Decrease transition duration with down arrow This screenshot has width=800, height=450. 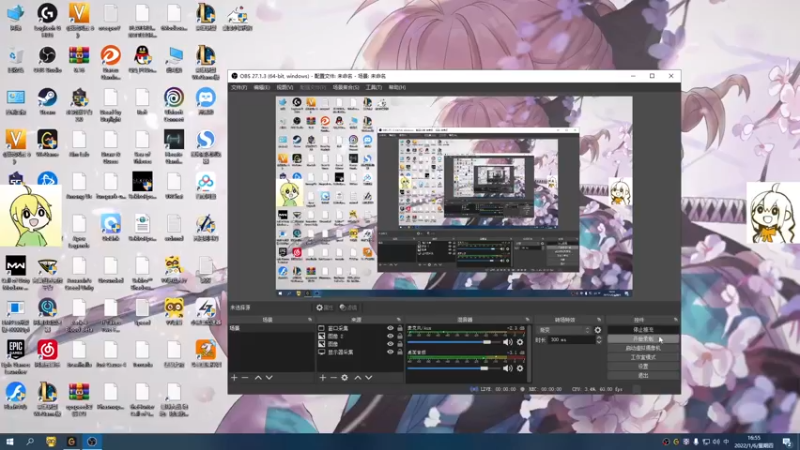(599, 342)
